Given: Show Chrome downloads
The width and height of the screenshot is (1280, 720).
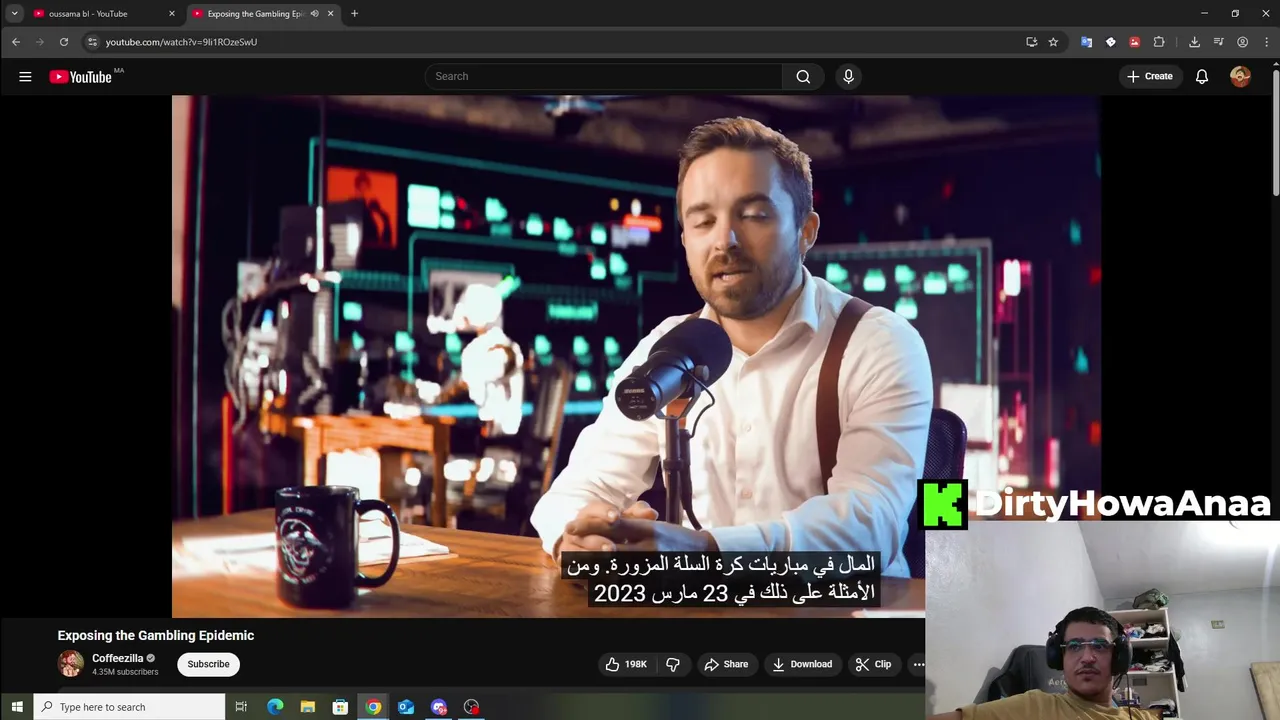Looking at the screenshot, I should (1194, 42).
